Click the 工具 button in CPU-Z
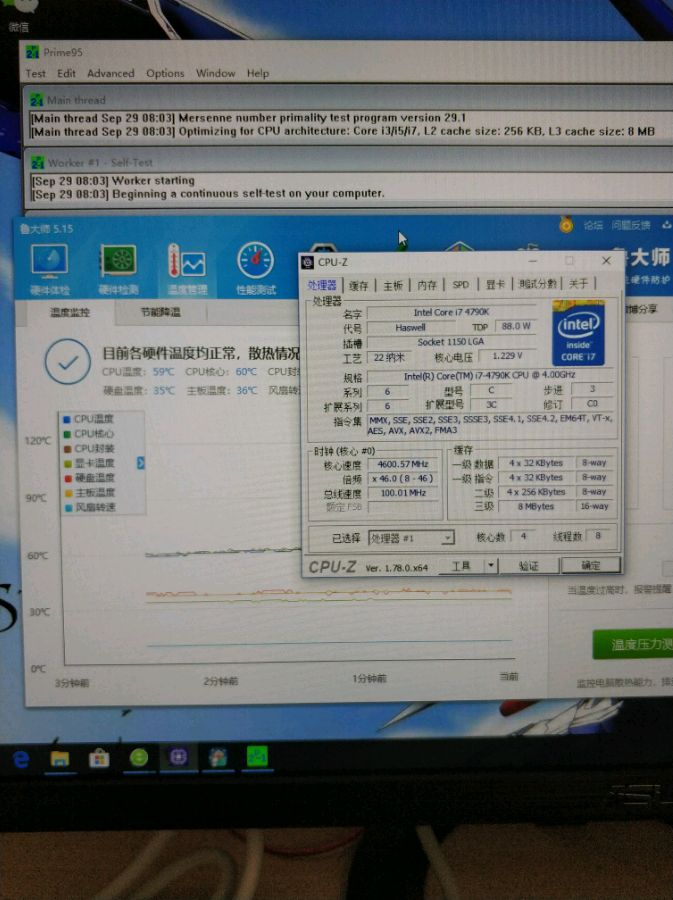673x900 pixels. pos(462,566)
